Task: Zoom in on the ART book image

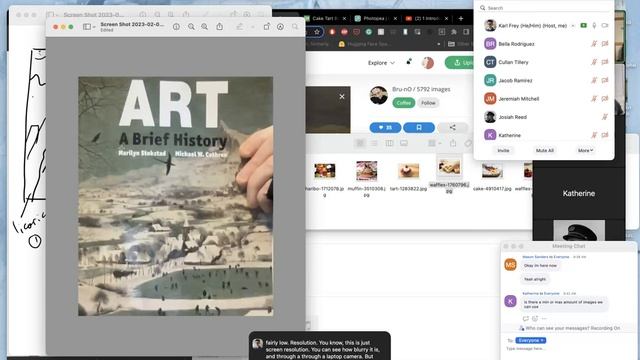Action: click(204, 27)
